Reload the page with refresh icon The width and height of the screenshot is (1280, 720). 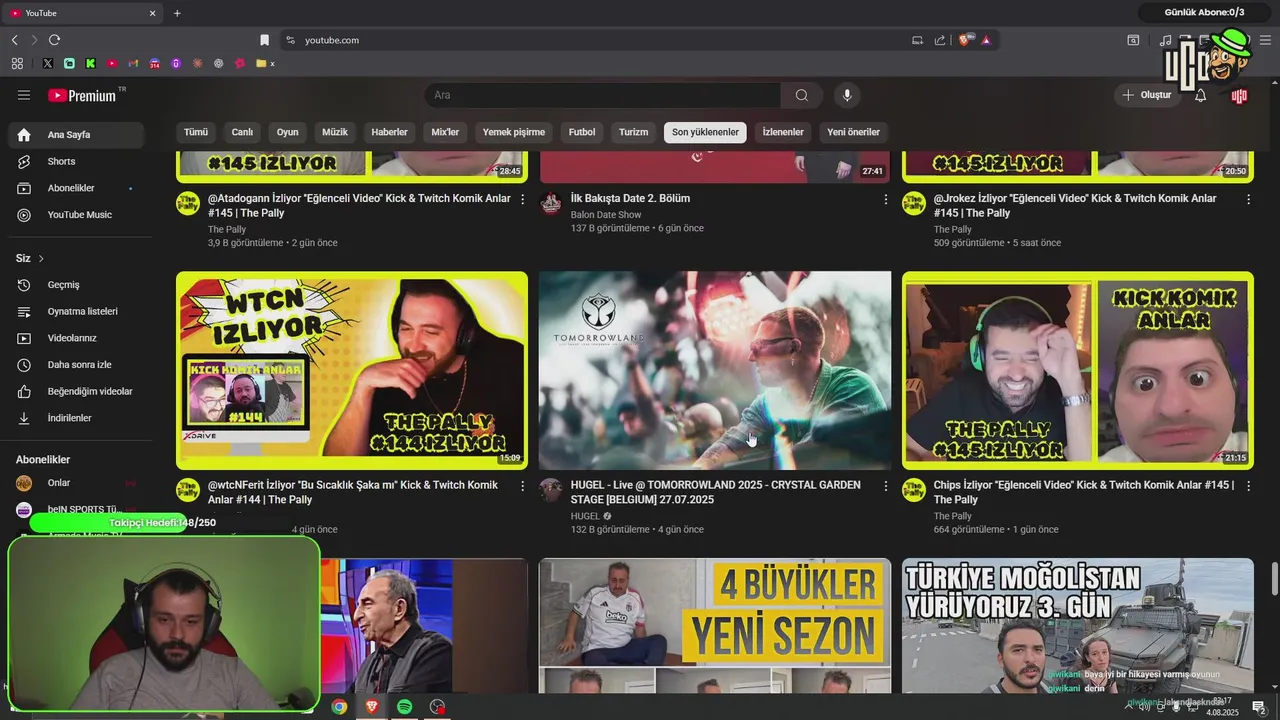[x=54, y=40]
